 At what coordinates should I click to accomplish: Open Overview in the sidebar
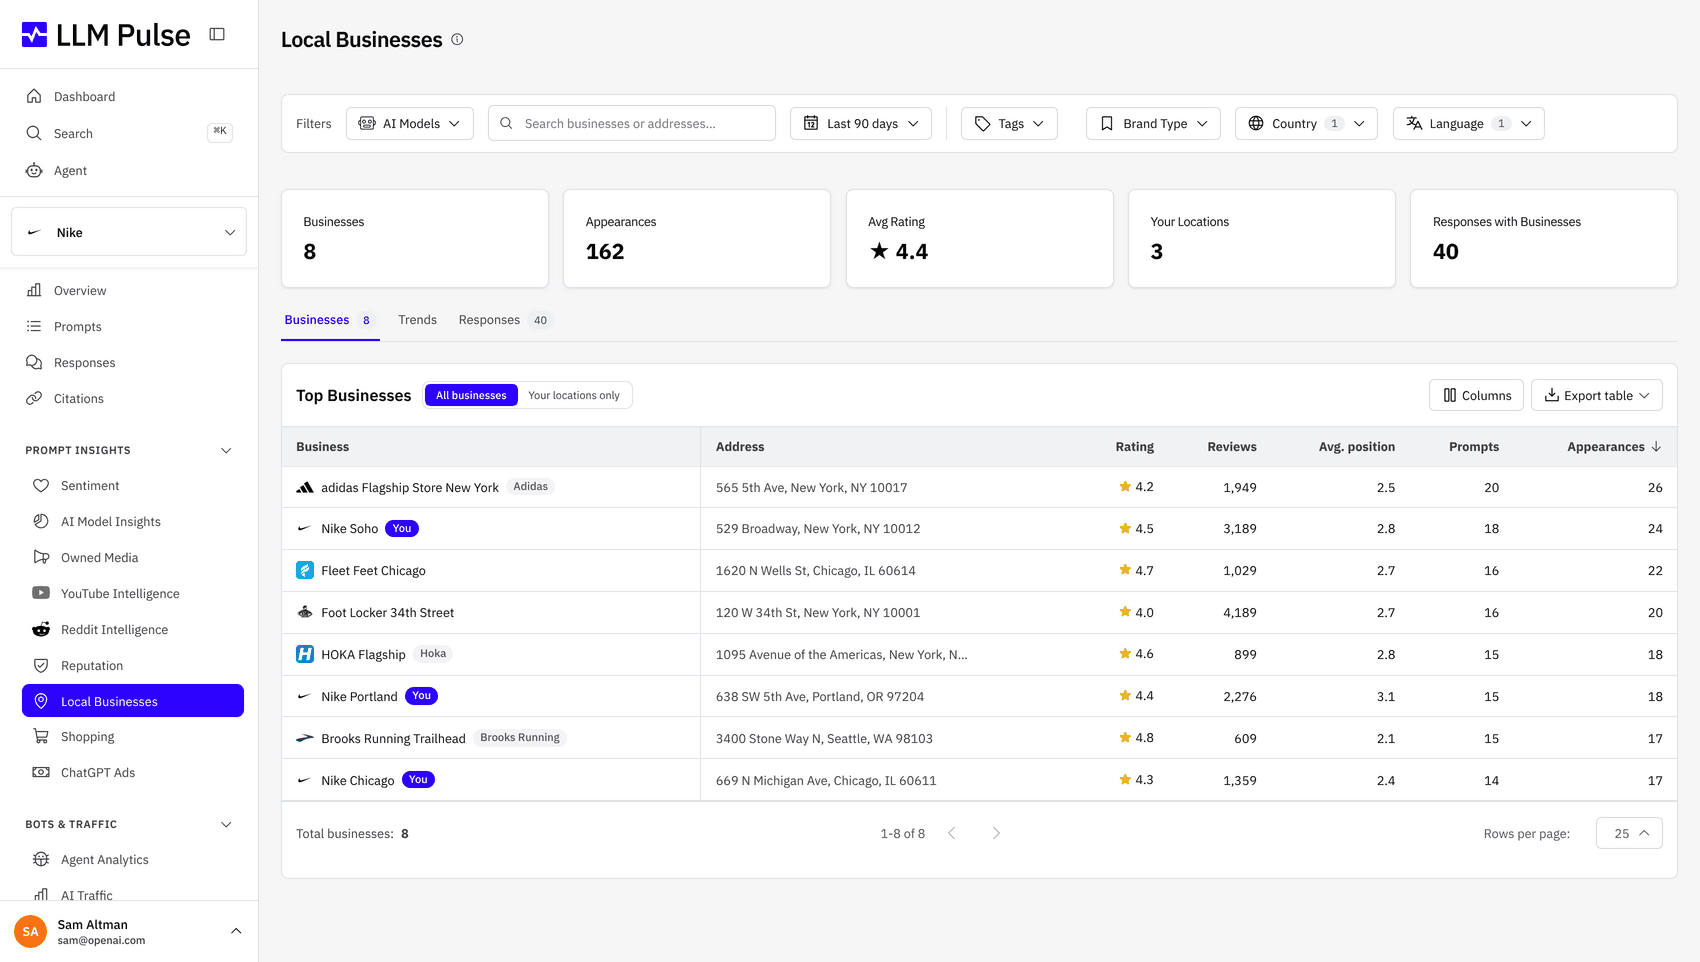[x=129, y=291]
